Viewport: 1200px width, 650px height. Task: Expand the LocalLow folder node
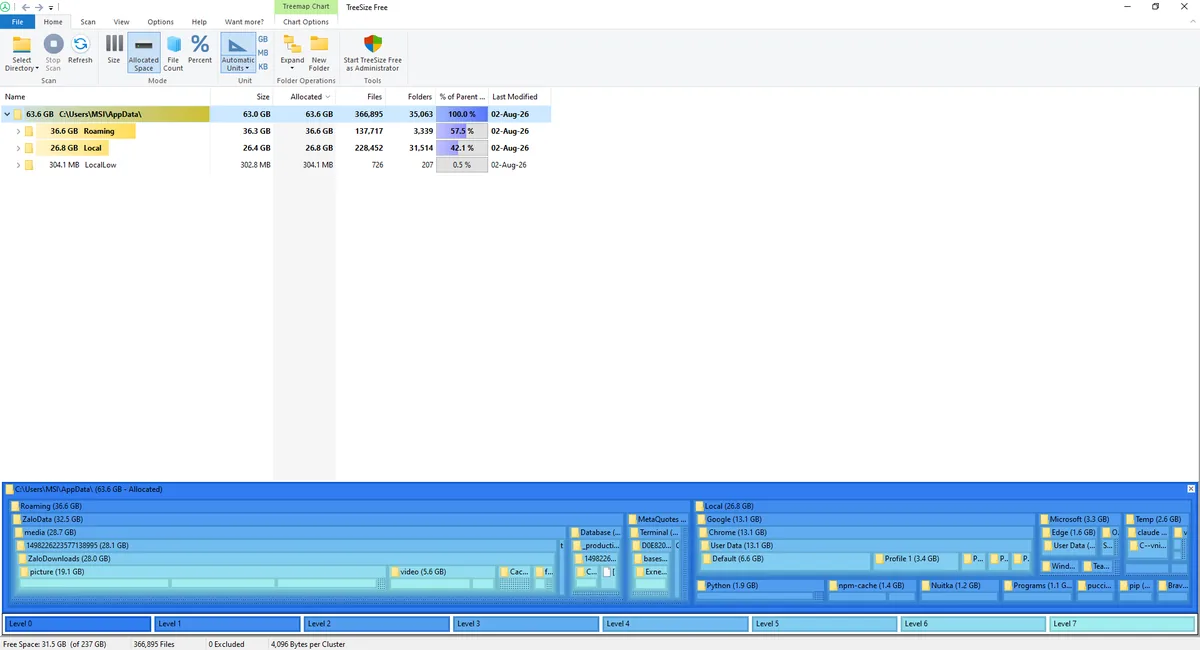18,165
